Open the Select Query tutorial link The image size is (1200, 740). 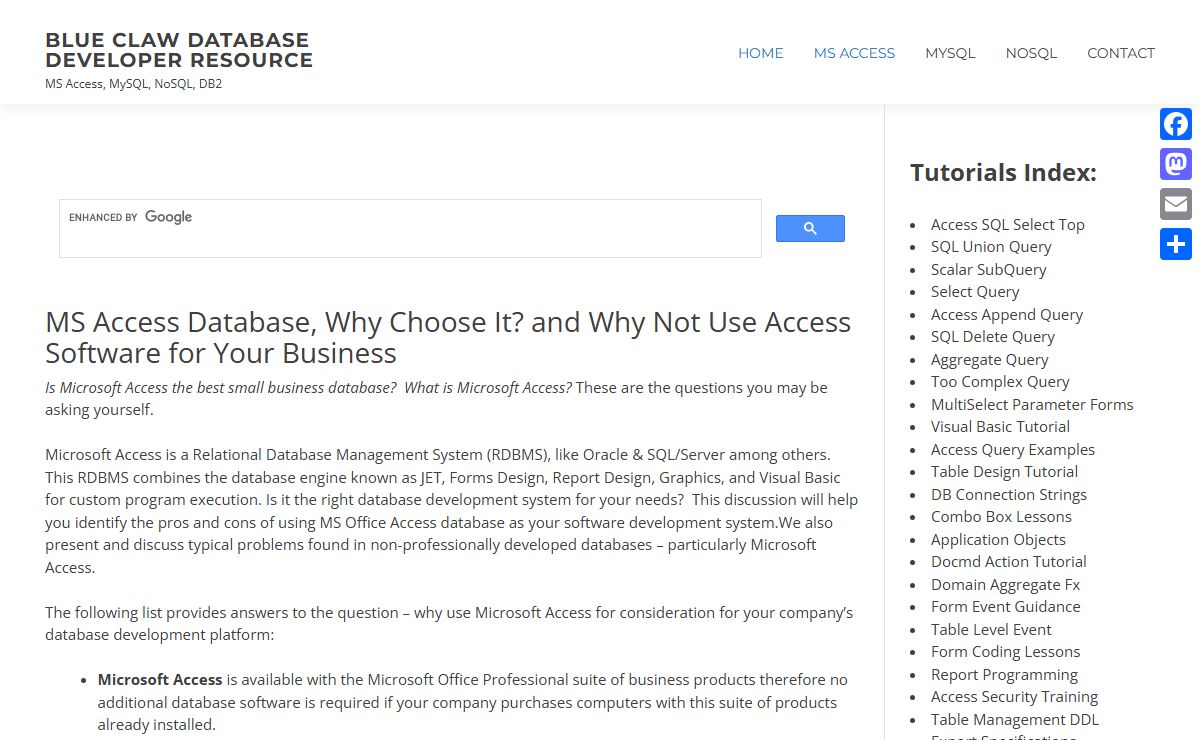click(x=975, y=292)
